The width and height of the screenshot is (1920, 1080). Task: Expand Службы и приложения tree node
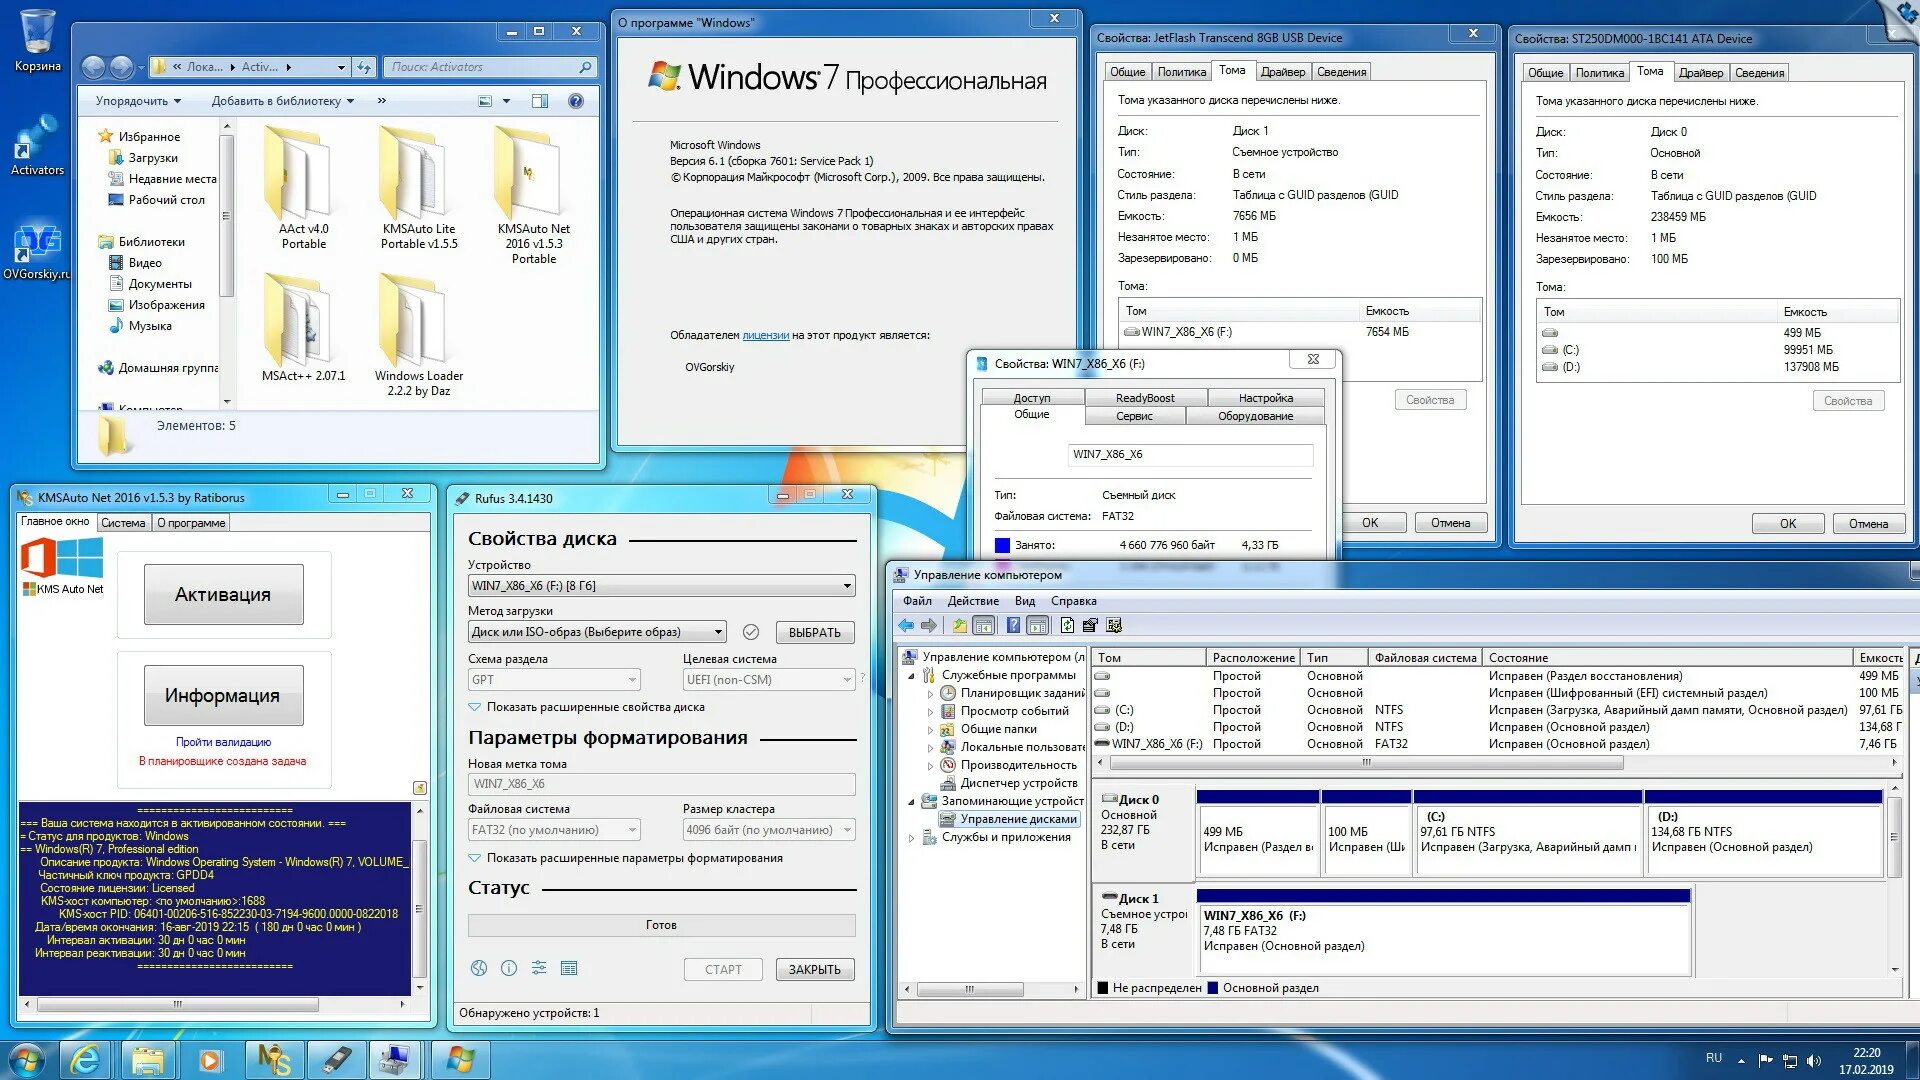(912, 838)
